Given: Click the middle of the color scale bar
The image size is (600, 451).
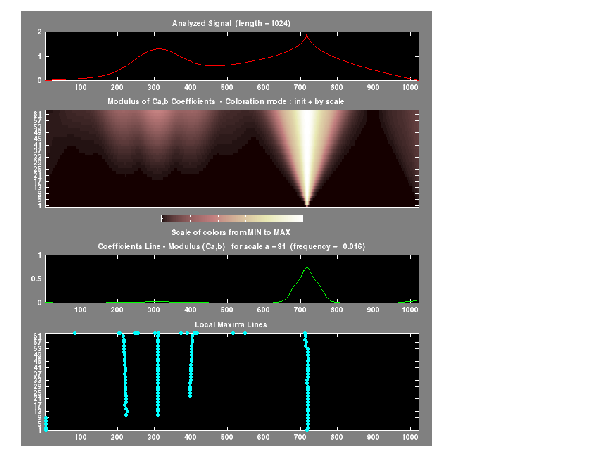Looking at the screenshot, I should click(x=233, y=217).
